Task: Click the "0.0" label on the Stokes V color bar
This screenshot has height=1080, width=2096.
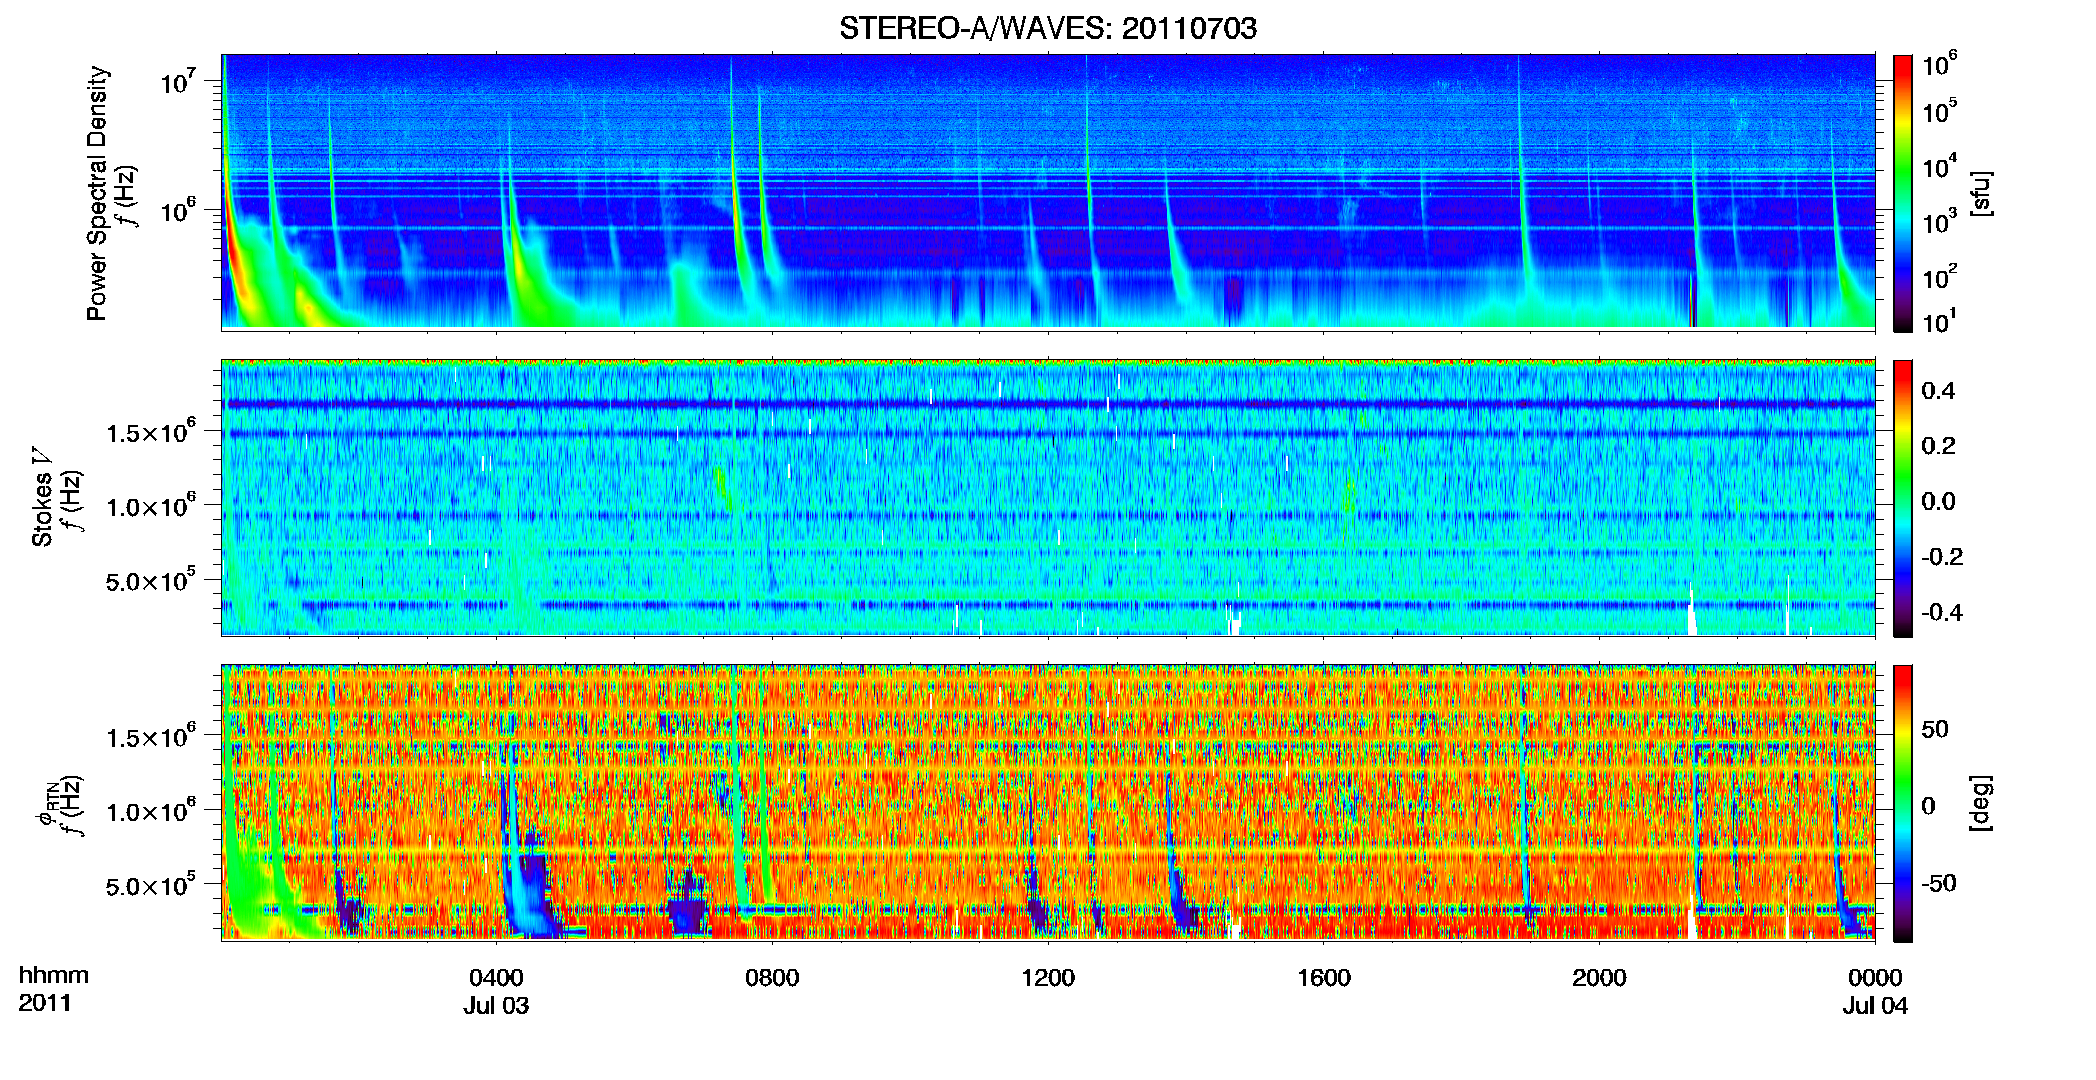Action: point(1938,502)
